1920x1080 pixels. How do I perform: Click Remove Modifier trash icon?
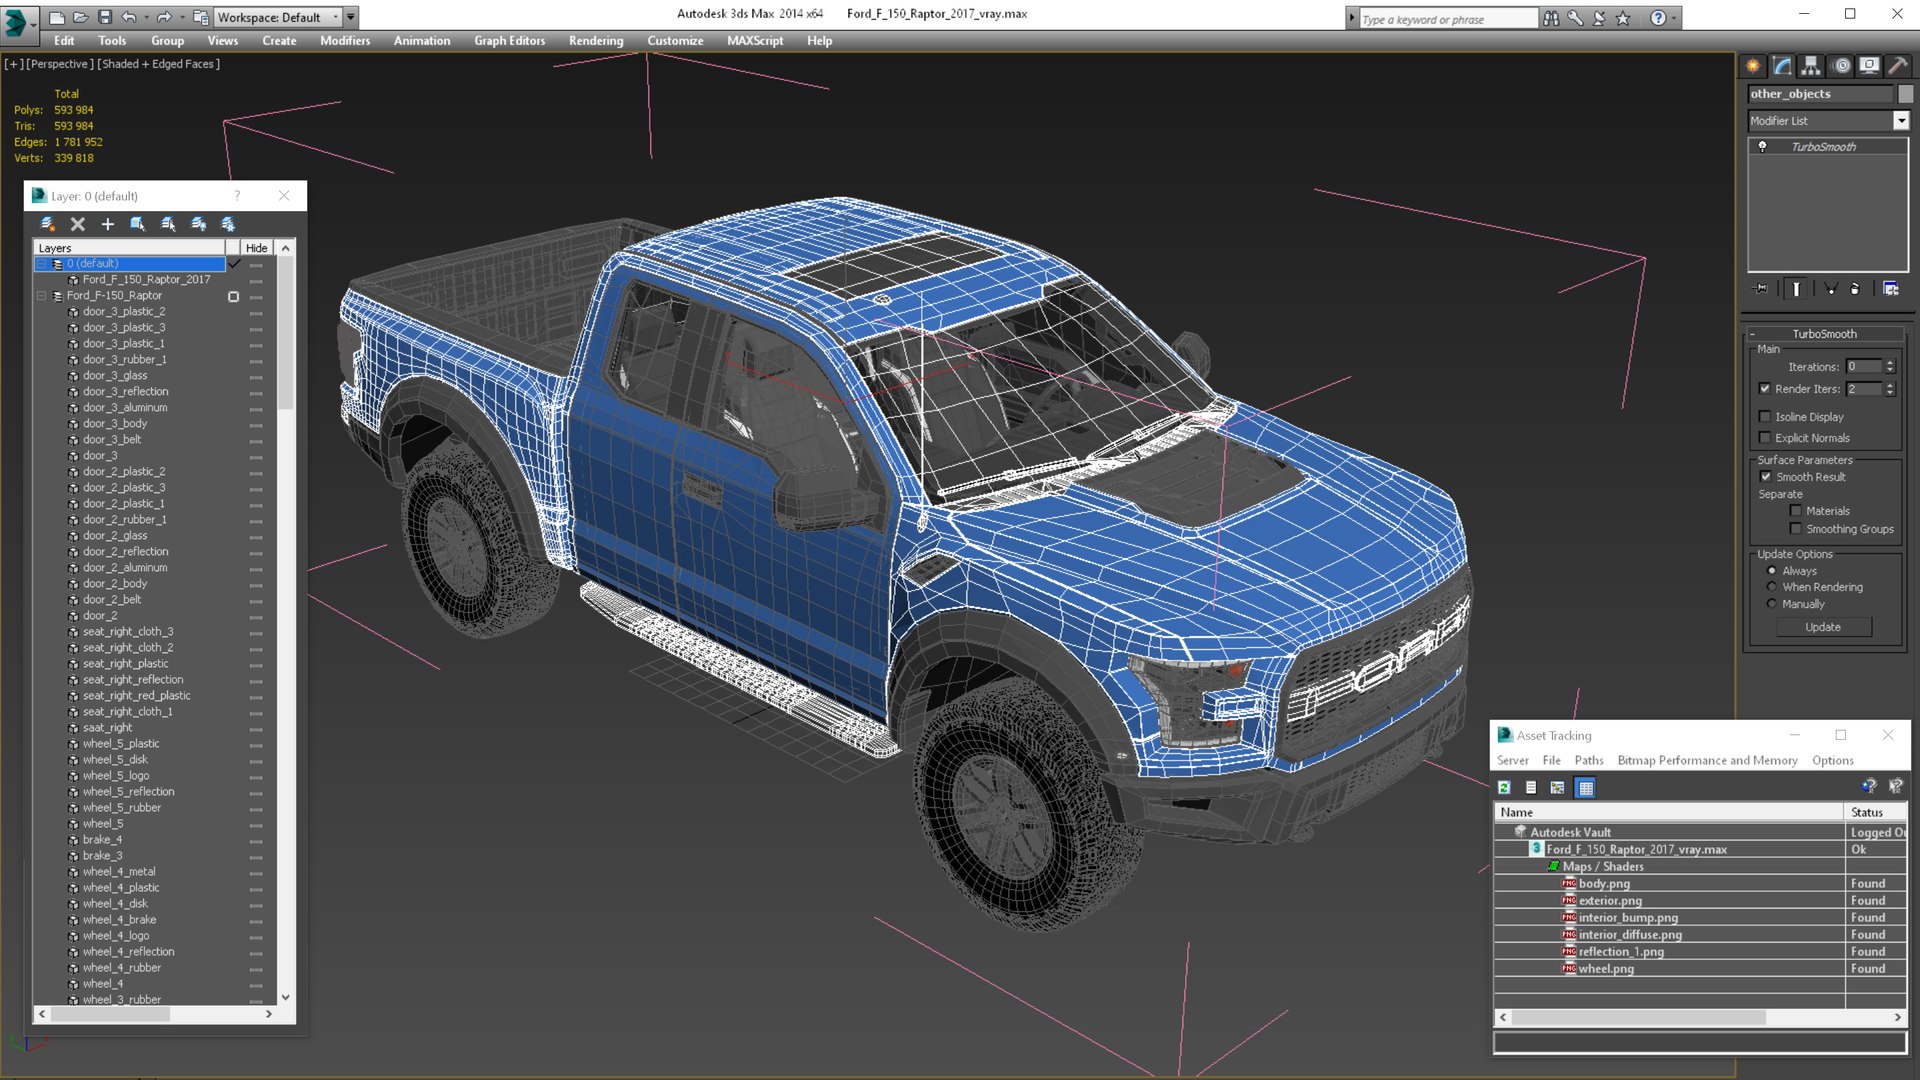click(1855, 288)
